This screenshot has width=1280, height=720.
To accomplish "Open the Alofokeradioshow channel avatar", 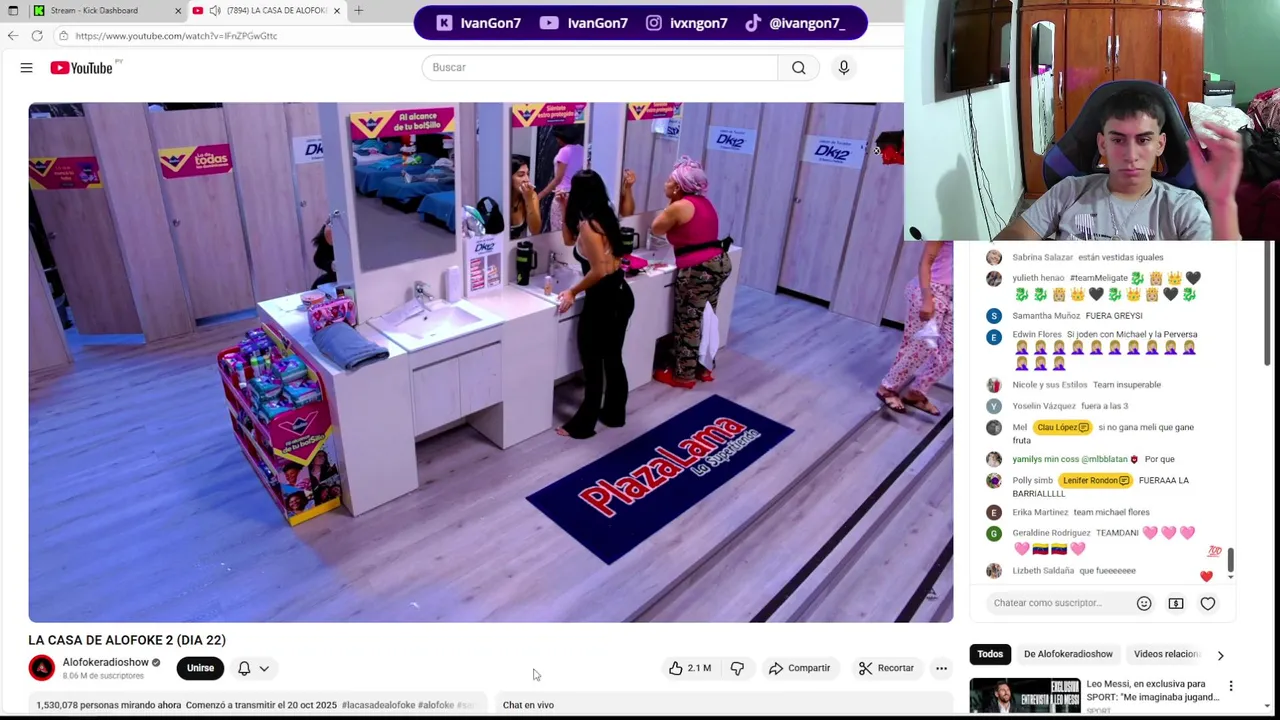I will click(x=41, y=668).
